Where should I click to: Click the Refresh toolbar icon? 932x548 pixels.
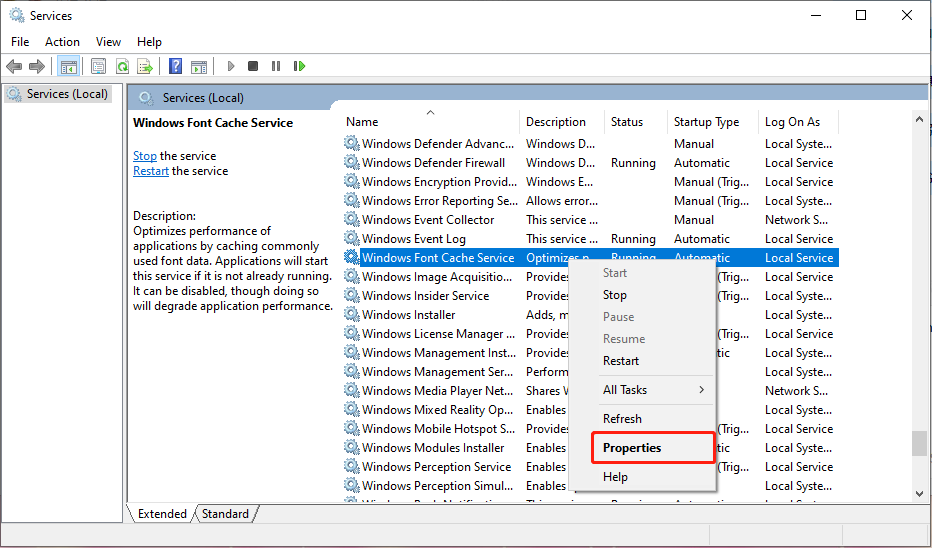[122, 66]
